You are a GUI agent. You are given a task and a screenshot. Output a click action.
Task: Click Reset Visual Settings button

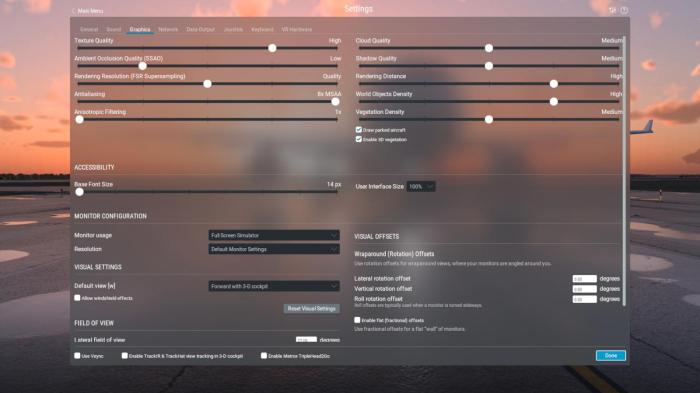(311, 309)
